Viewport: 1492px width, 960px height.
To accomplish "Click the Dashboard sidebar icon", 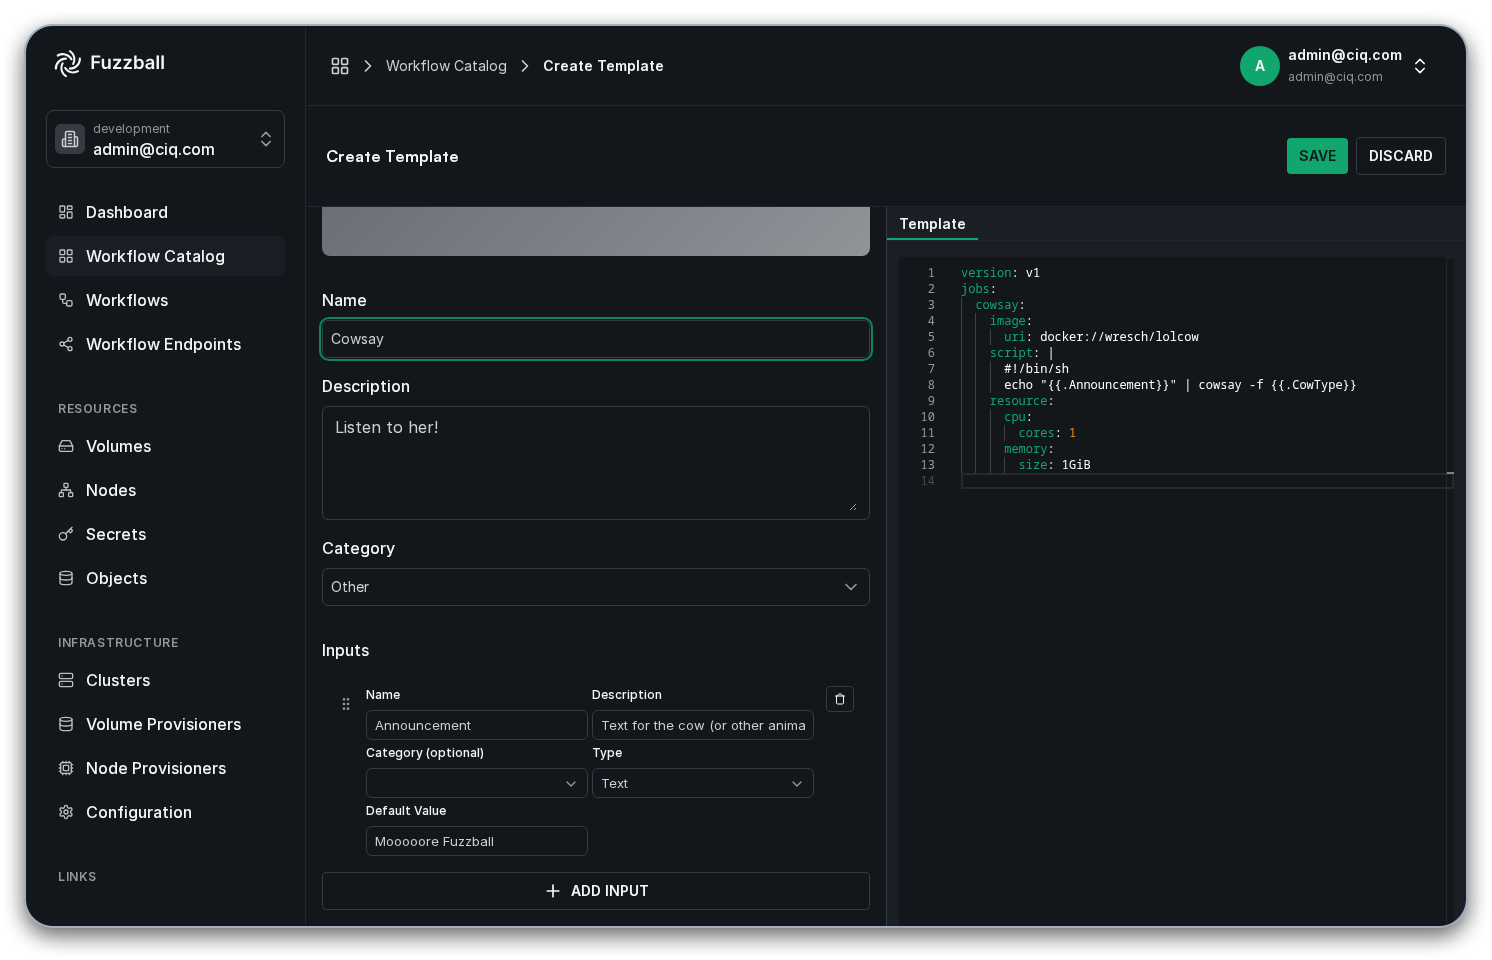I will (66, 212).
